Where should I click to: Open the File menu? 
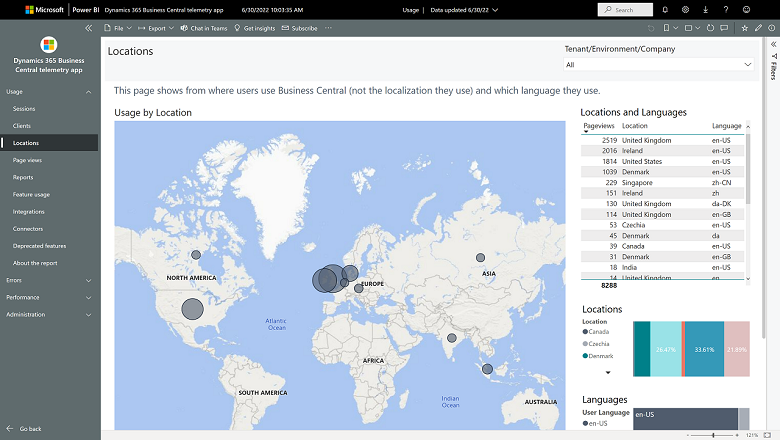pos(118,28)
